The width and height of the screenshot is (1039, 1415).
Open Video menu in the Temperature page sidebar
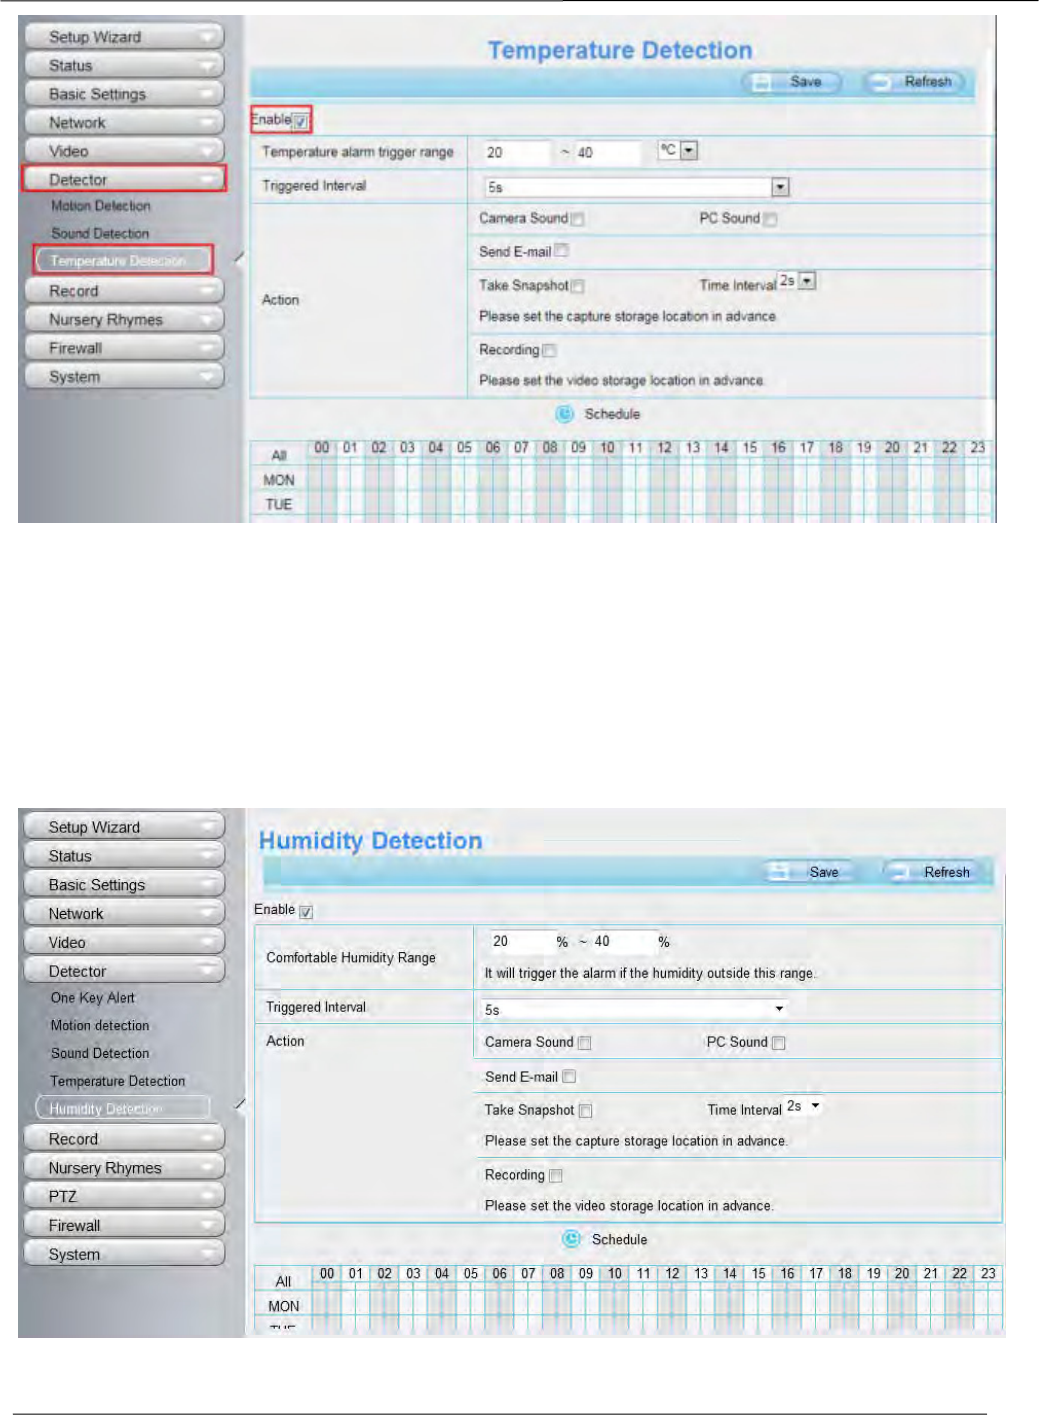coord(123,151)
